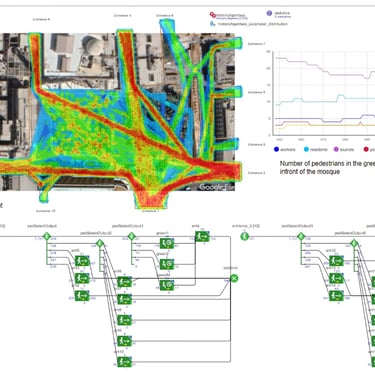Select the lowest pedGoTo block under ent5
This screenshot has width=375, height=375.
[82, 296]
